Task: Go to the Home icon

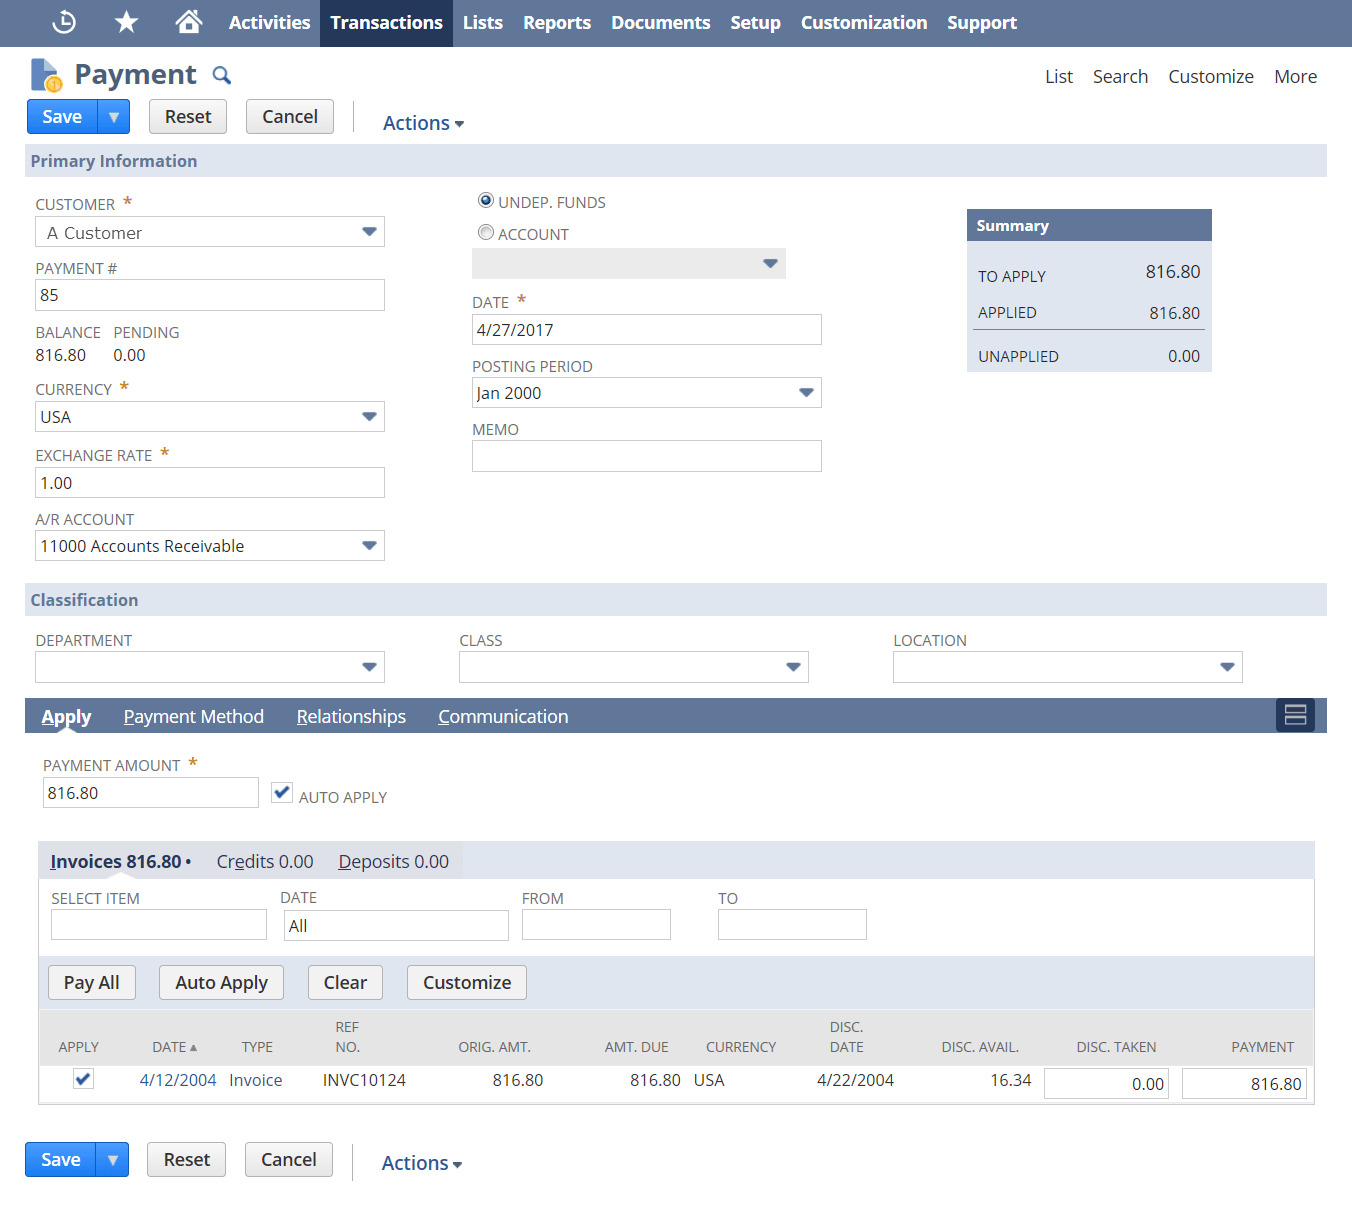Action: tap(188, 22)
